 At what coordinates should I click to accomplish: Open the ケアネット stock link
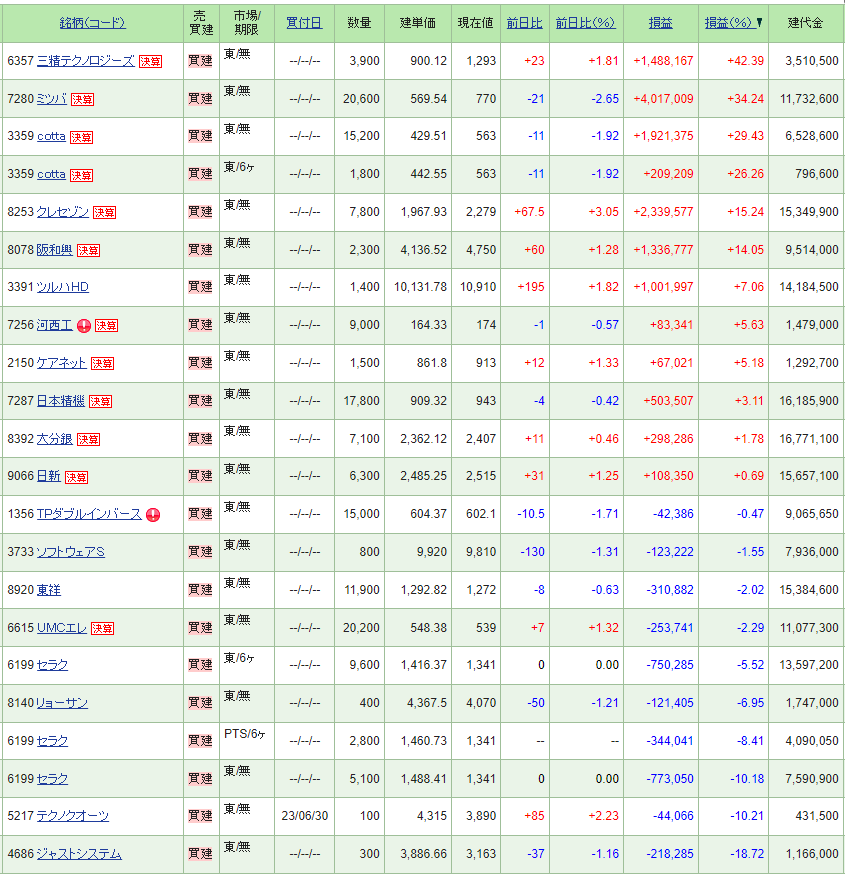(x=62, y=363)
